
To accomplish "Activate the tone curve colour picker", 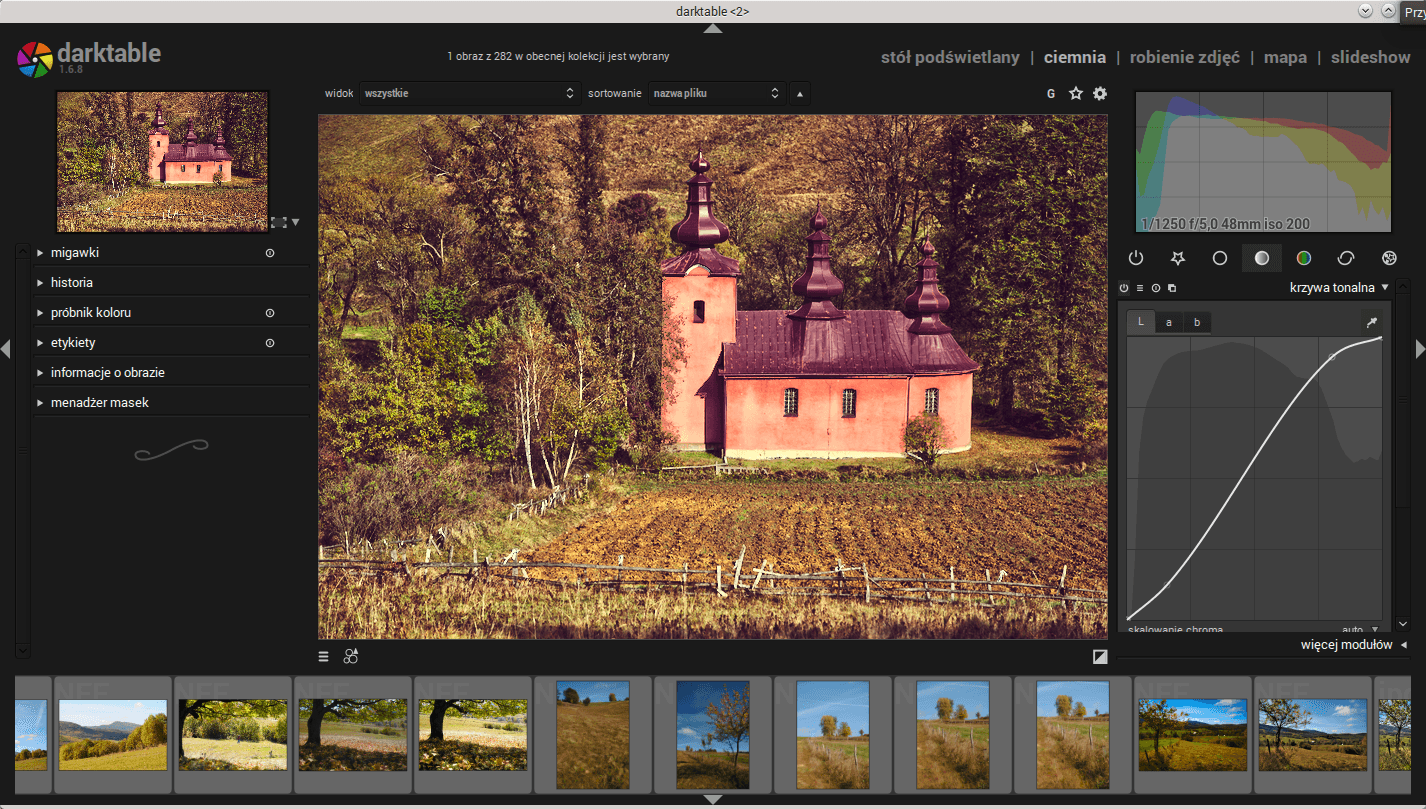I will [x=1372, y=322].
